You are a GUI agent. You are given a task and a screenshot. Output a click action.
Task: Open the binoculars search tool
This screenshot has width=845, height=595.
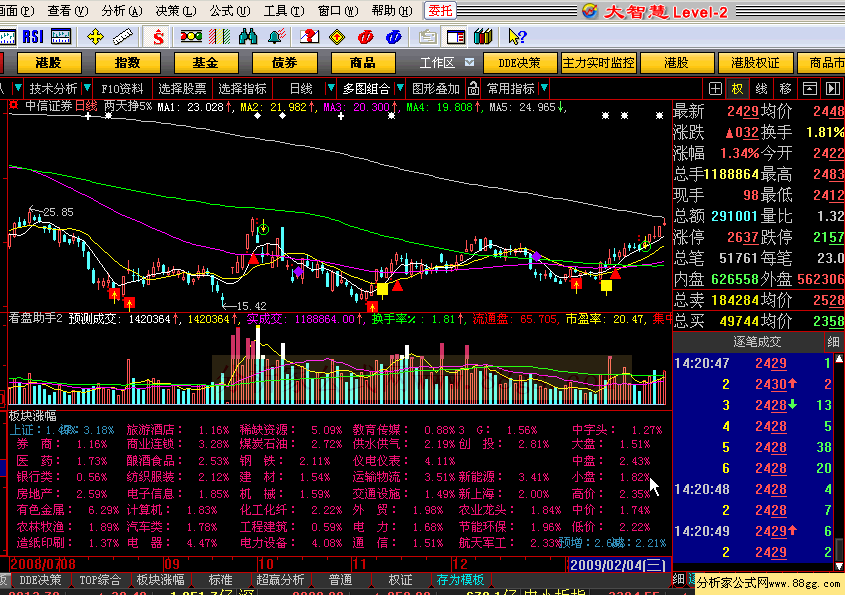click(x=248, y=37)
